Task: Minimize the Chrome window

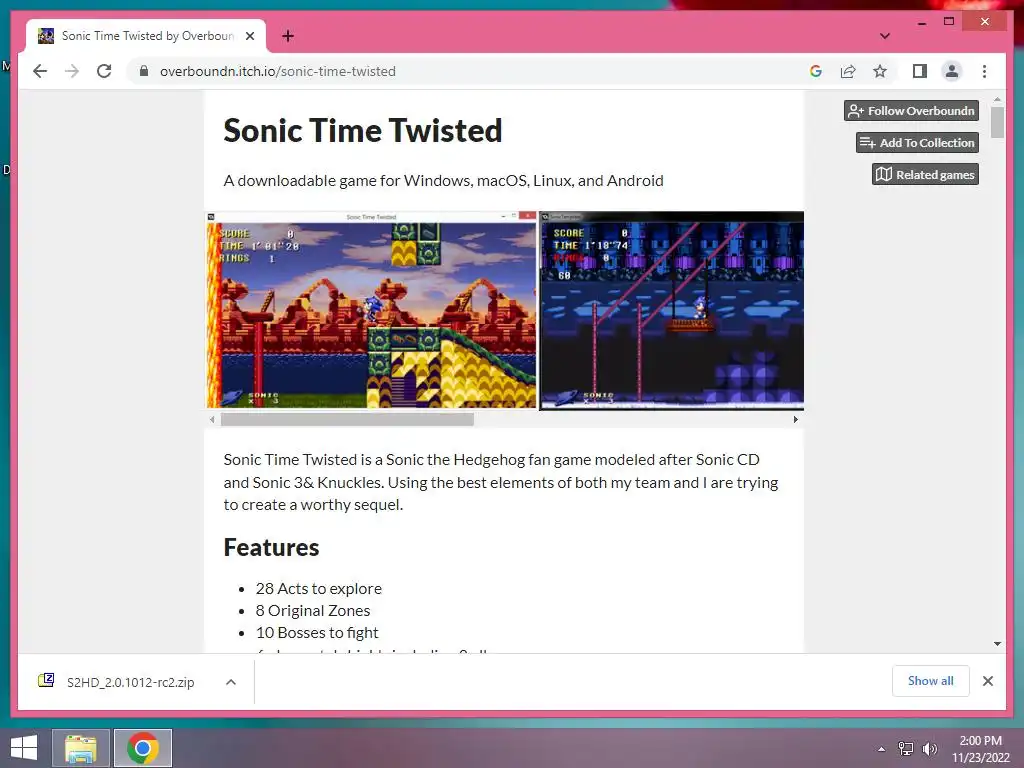Action: 921,22
